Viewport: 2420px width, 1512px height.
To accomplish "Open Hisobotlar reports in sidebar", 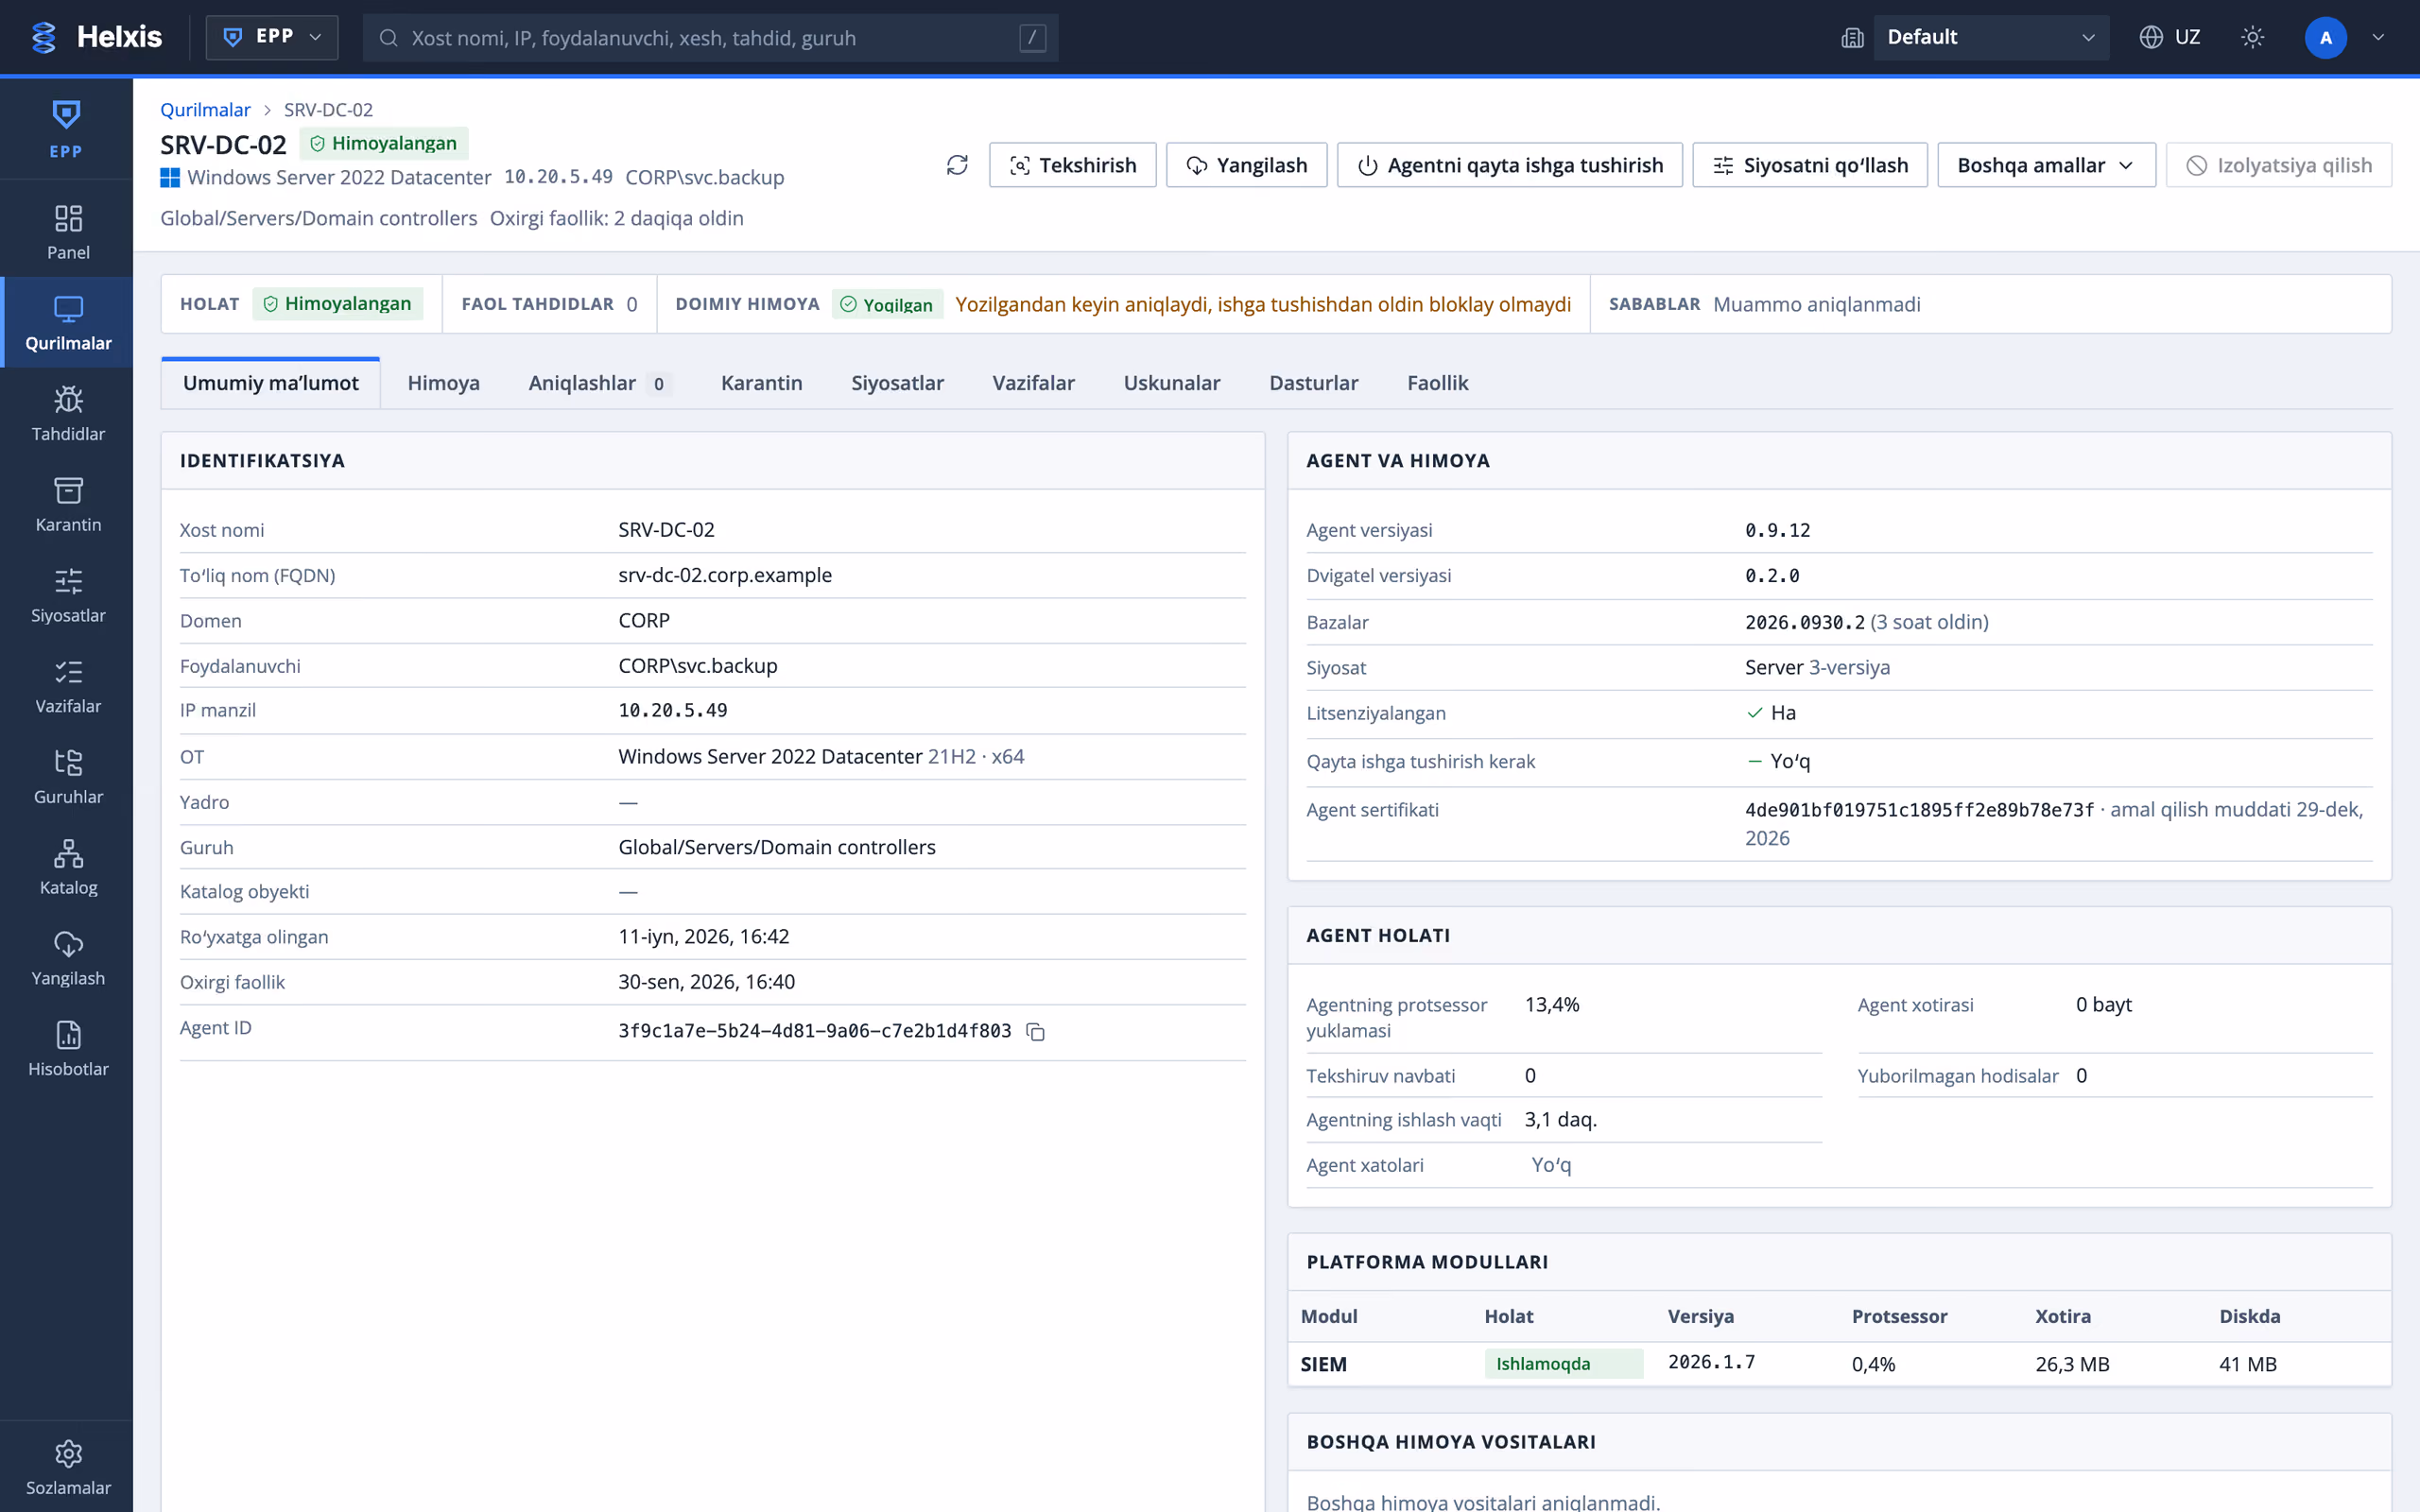I will tap(67, 1048).
